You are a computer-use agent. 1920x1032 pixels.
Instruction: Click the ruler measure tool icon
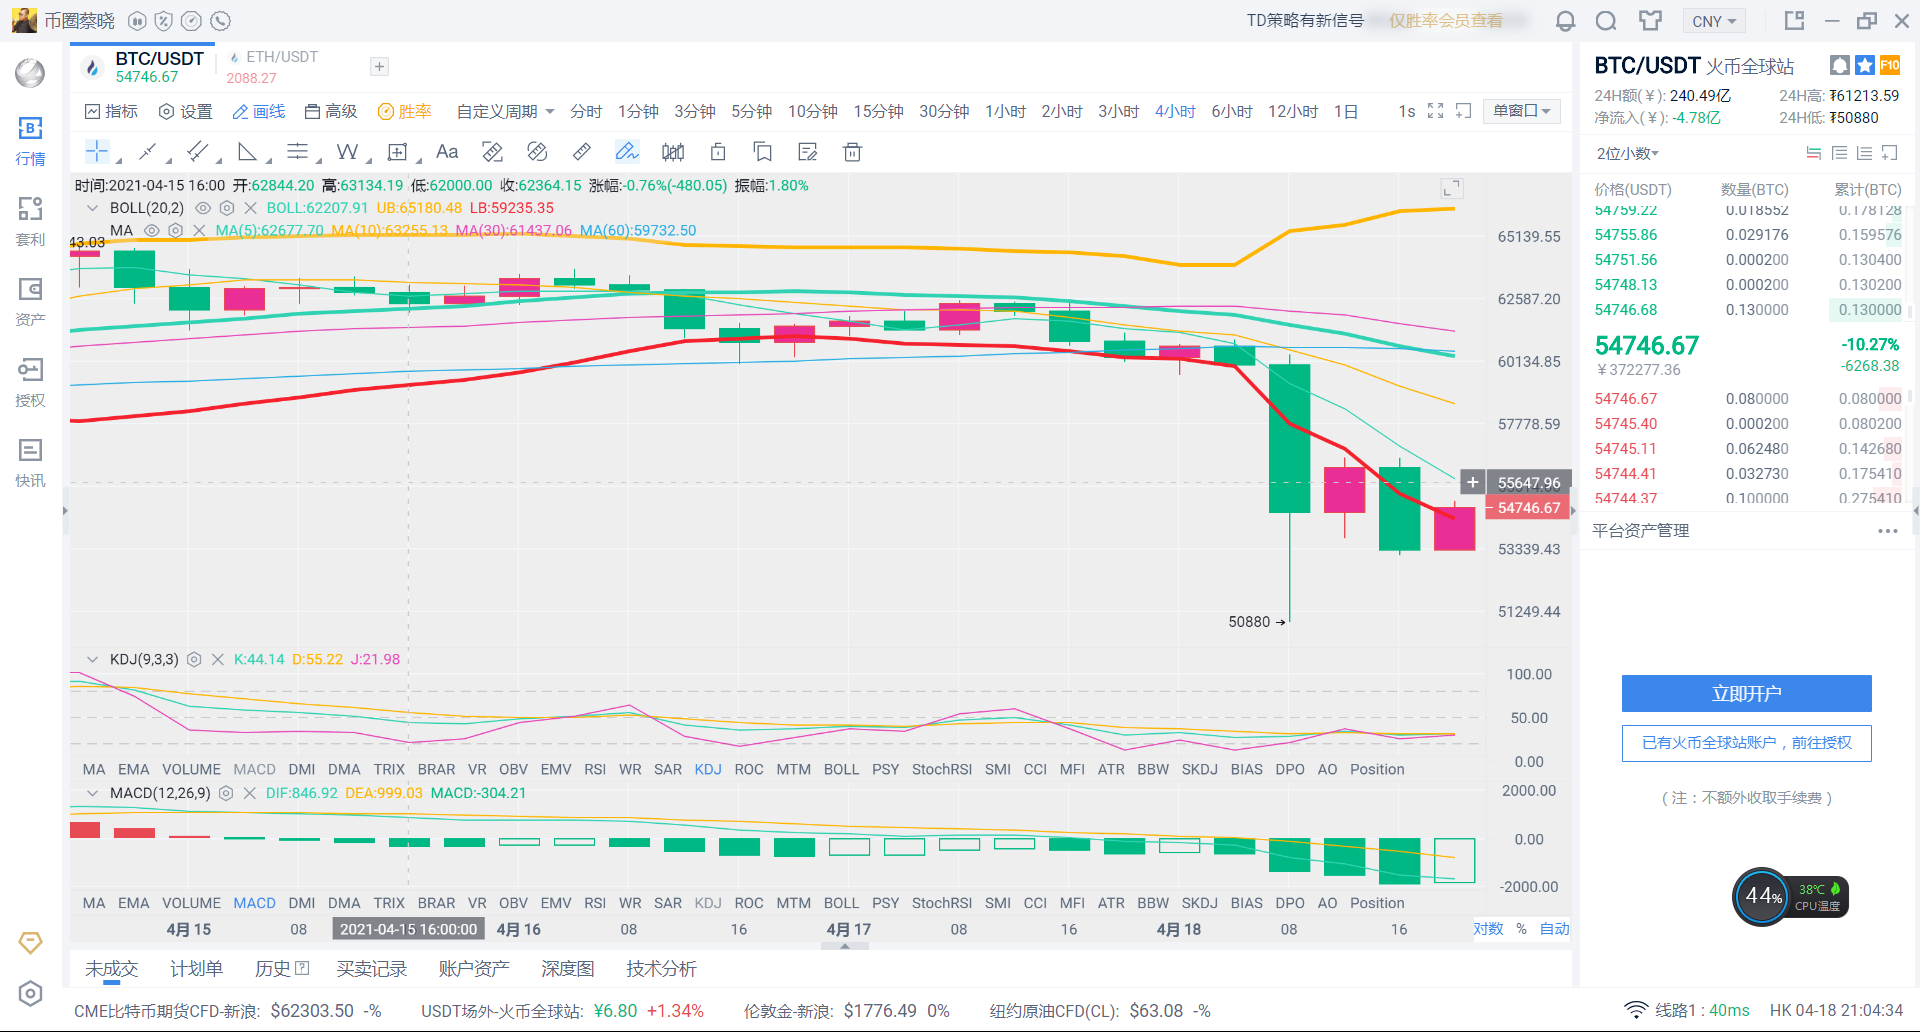pyautogui.click(x=581, y=152)
